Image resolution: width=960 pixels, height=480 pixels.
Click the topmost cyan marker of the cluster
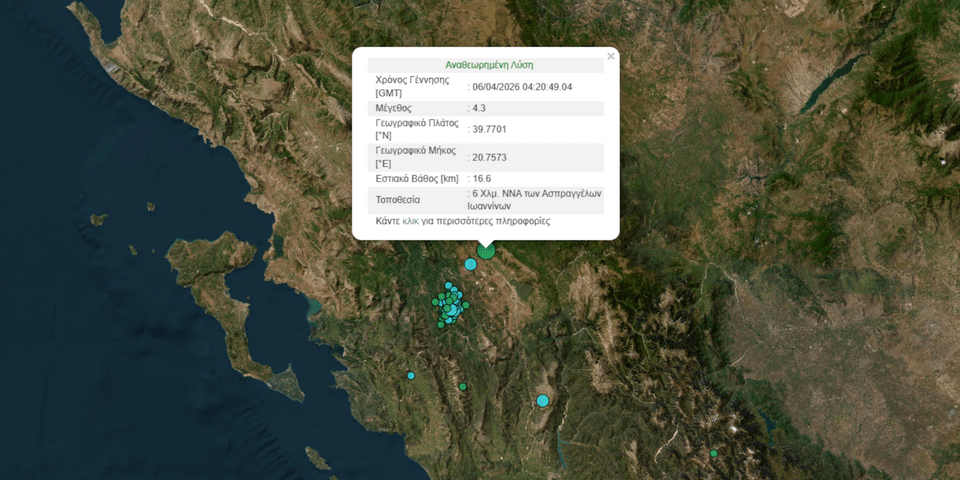[448, 286]
